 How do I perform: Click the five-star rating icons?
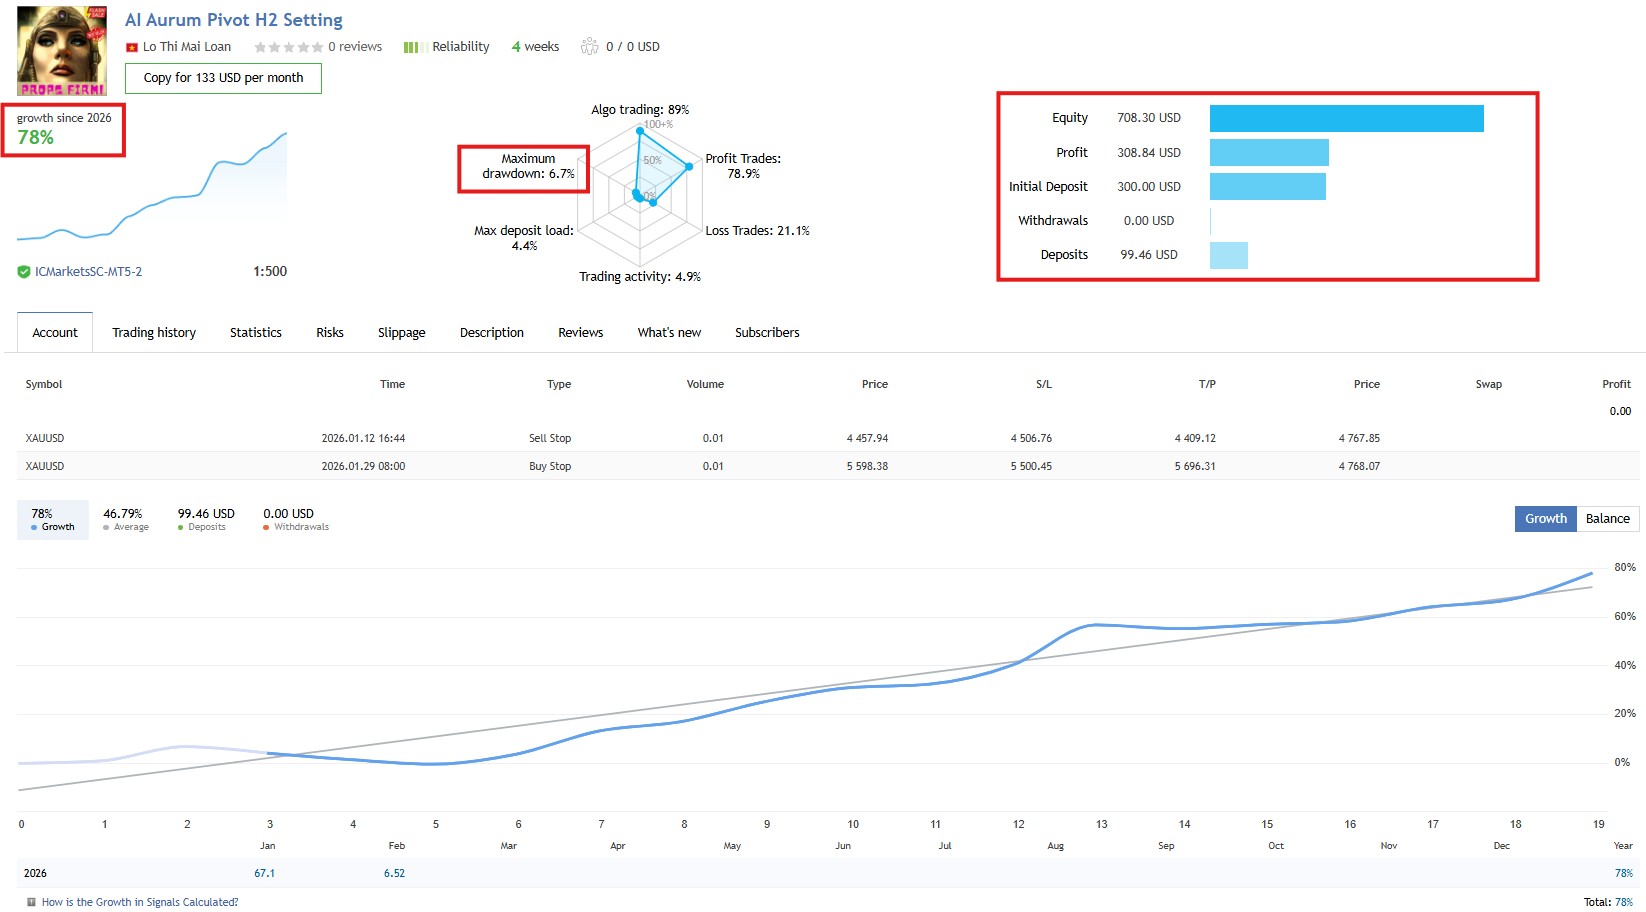point(288,47)
